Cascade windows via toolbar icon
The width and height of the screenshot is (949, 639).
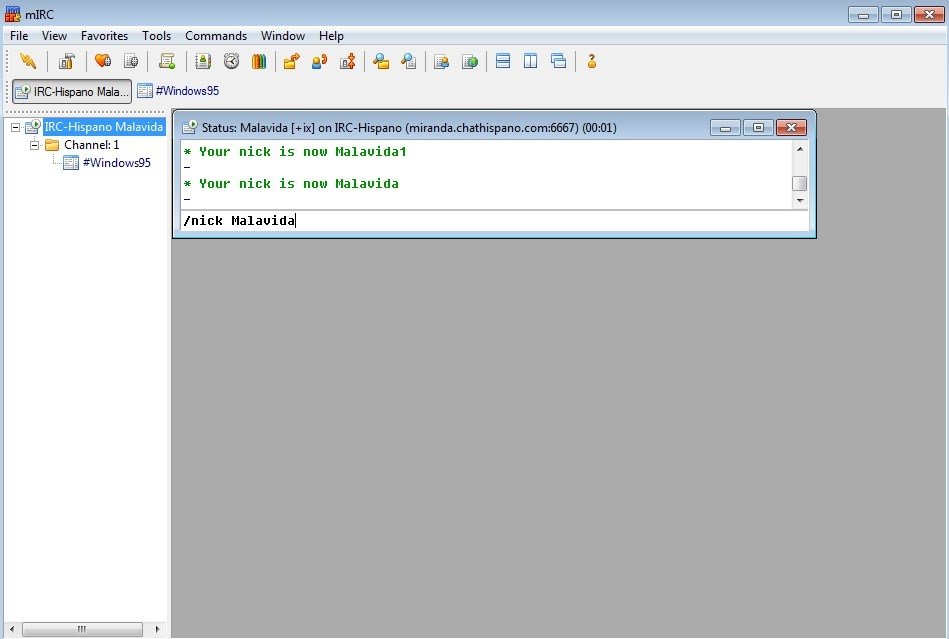coord(558,61)
